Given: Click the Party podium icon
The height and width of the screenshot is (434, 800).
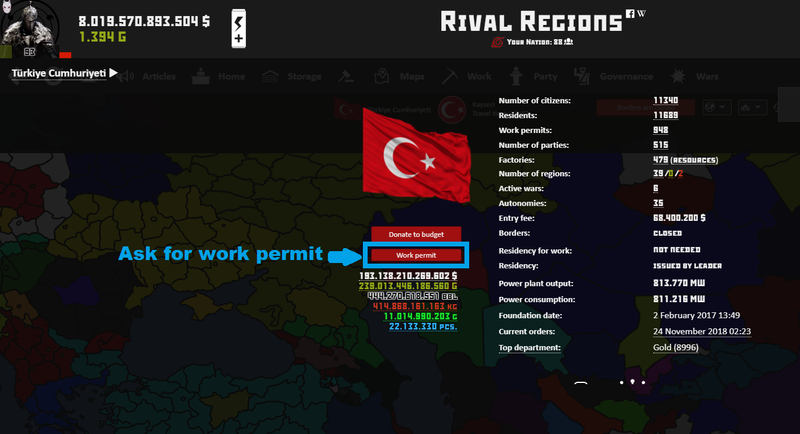Looking at the screenshot, I should [x=516, y=76].
